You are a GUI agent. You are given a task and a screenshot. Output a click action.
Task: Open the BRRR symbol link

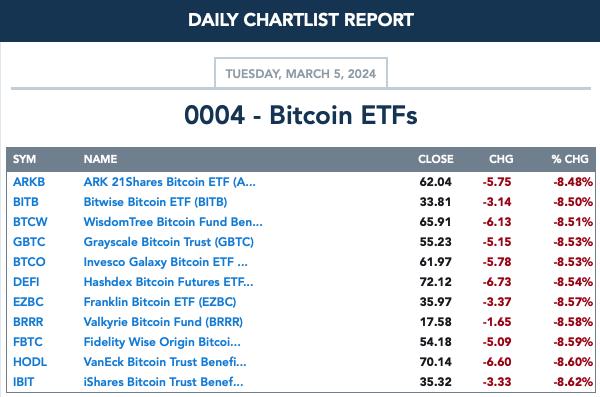[x=28, y=322]
